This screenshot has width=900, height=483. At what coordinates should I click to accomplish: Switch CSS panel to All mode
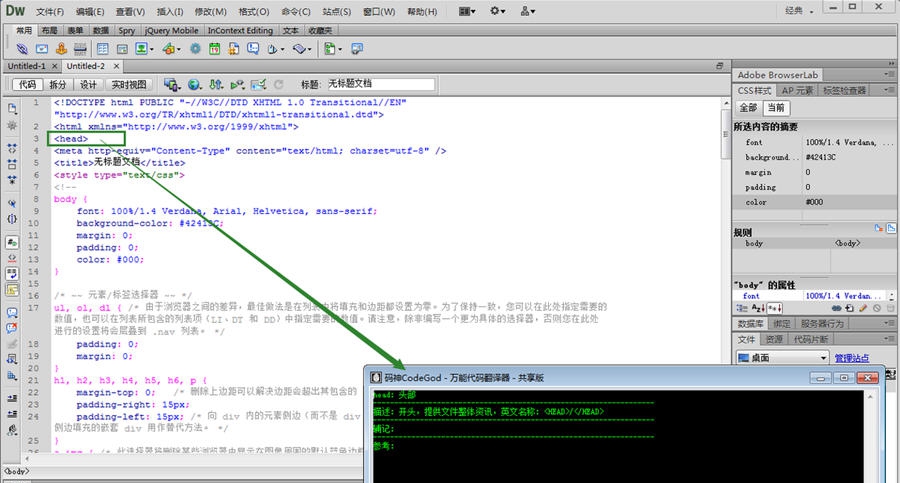747,108
